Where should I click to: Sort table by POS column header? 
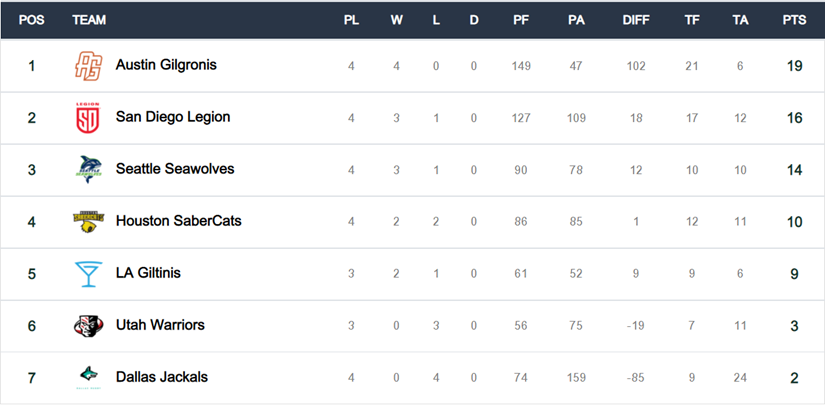pos(32,20)
